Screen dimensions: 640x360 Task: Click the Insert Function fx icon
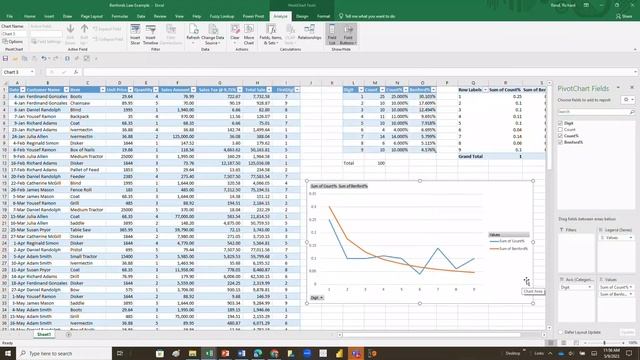76,72
